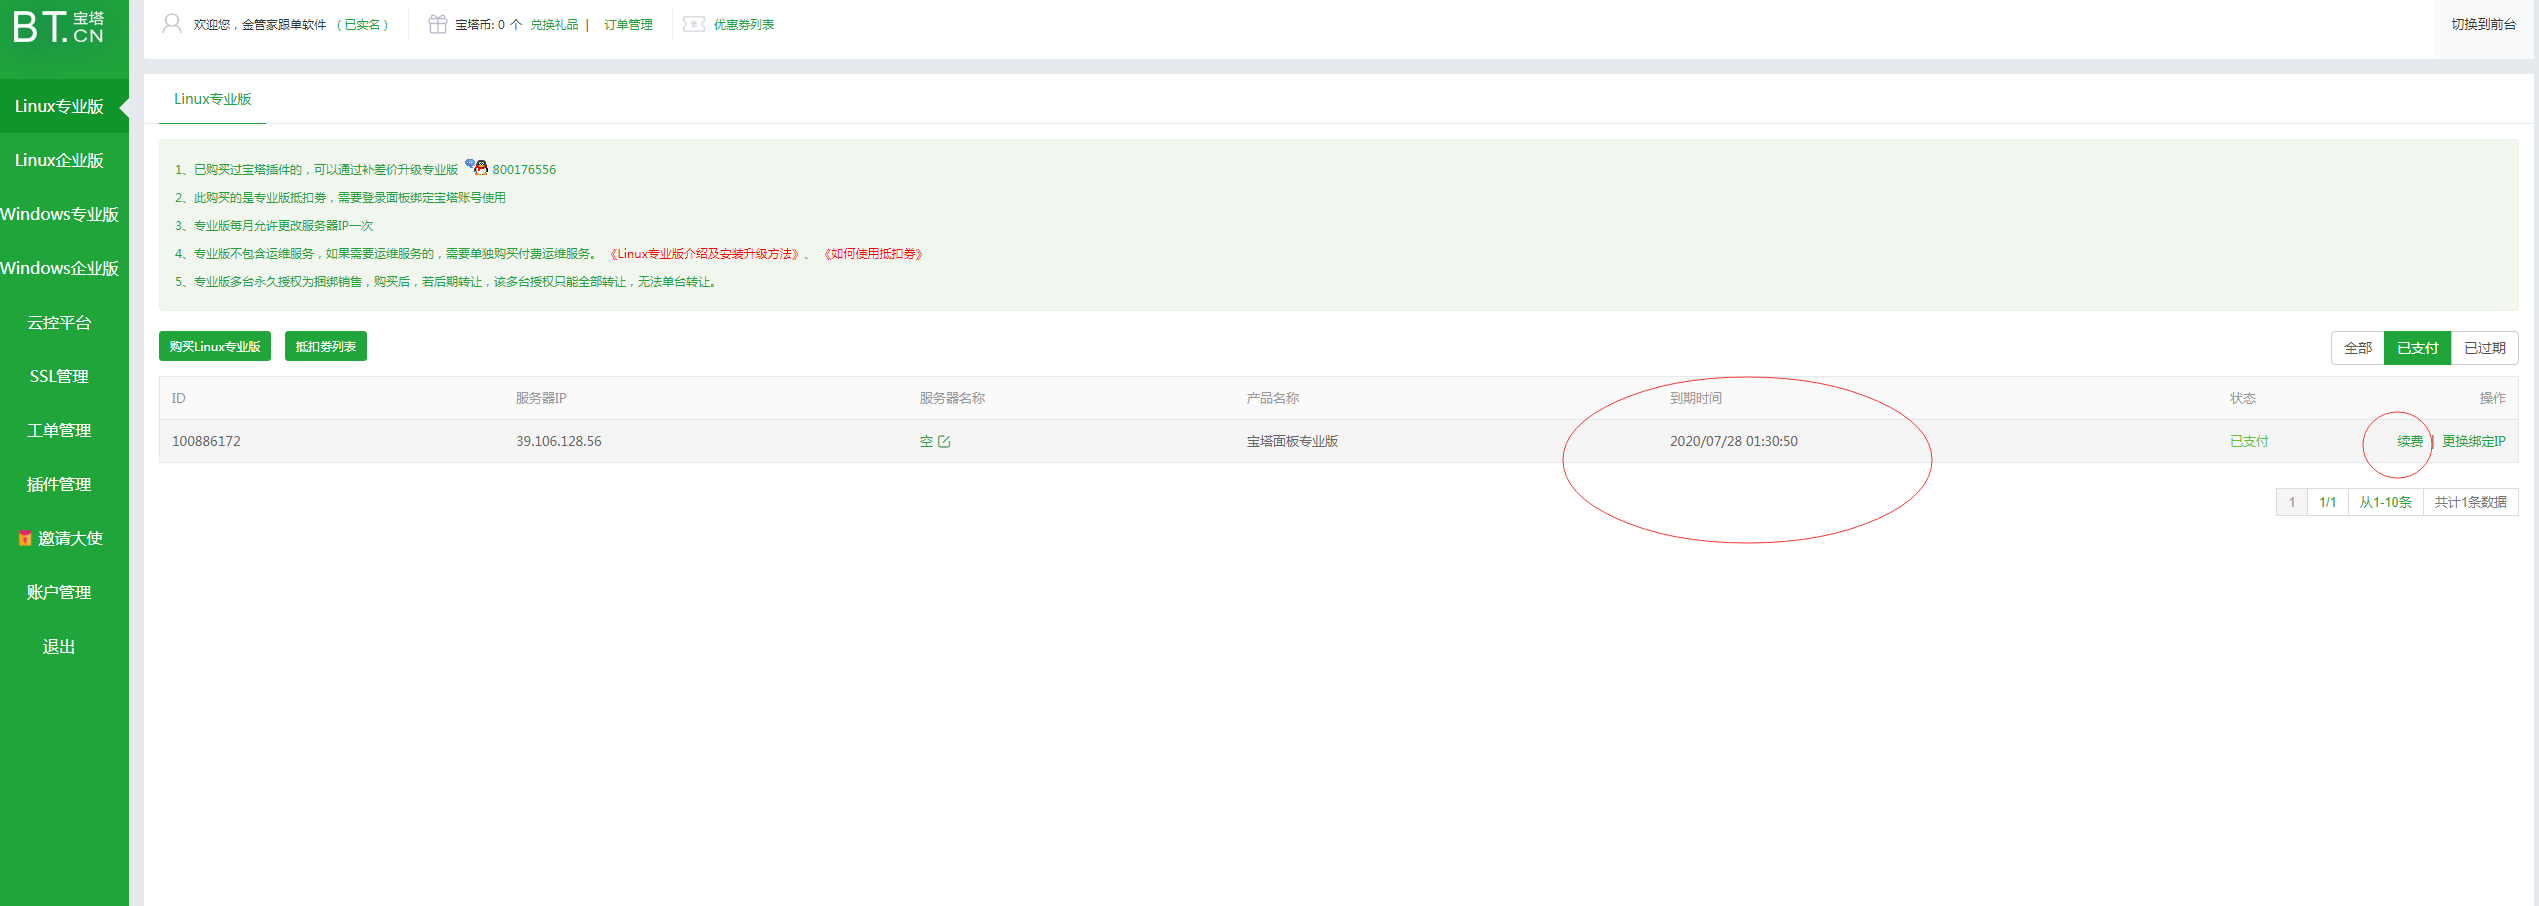Click the coupon ticket icon
This screenshot has width=2539, height=906.
tap(694, 24)
